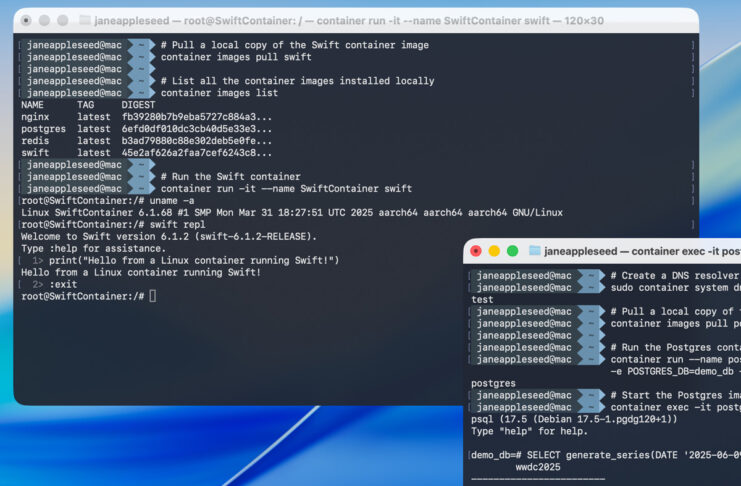Click the swift digest 45e2af626a2faa7cef6243c8
This screenshot has width=741, height=486.
pyautogui.click(x=197, y=153)
